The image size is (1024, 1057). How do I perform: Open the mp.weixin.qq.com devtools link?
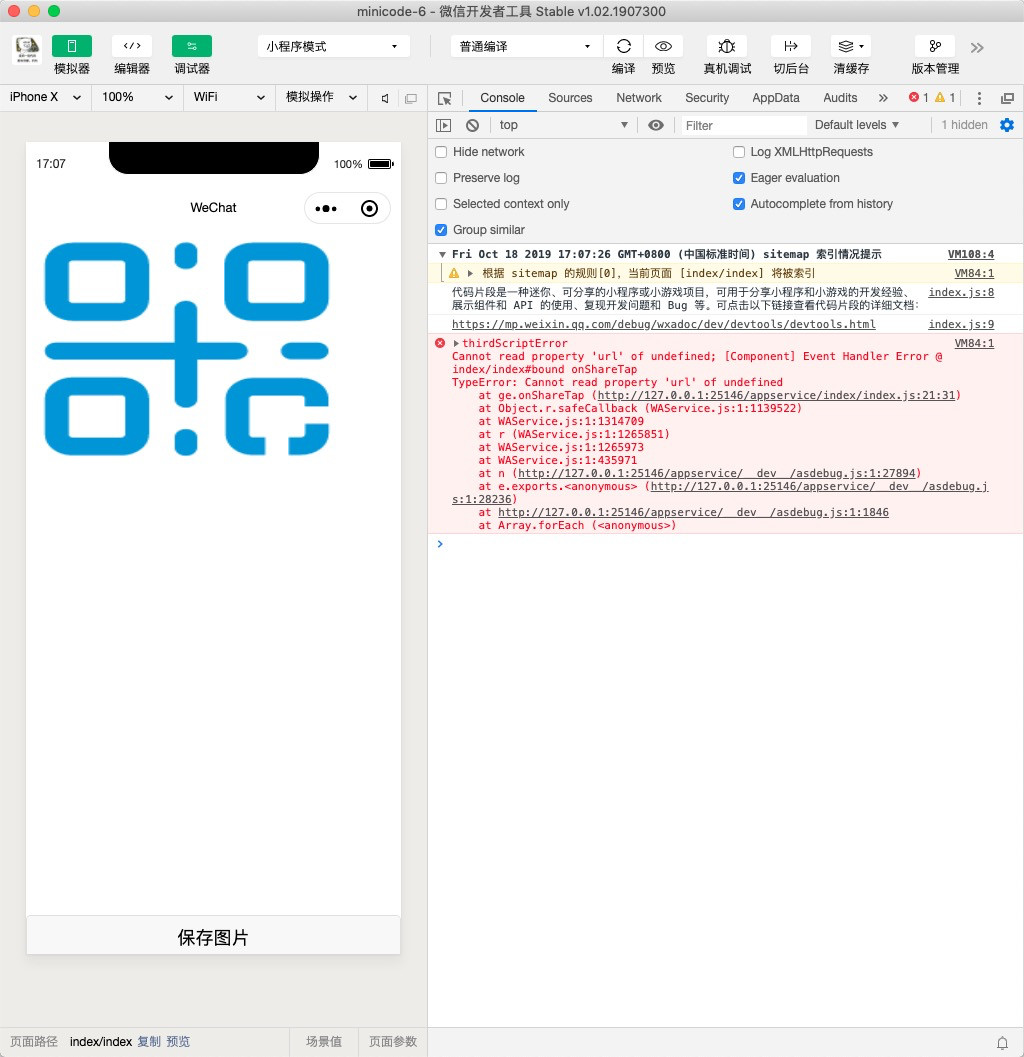click(664, 325)
